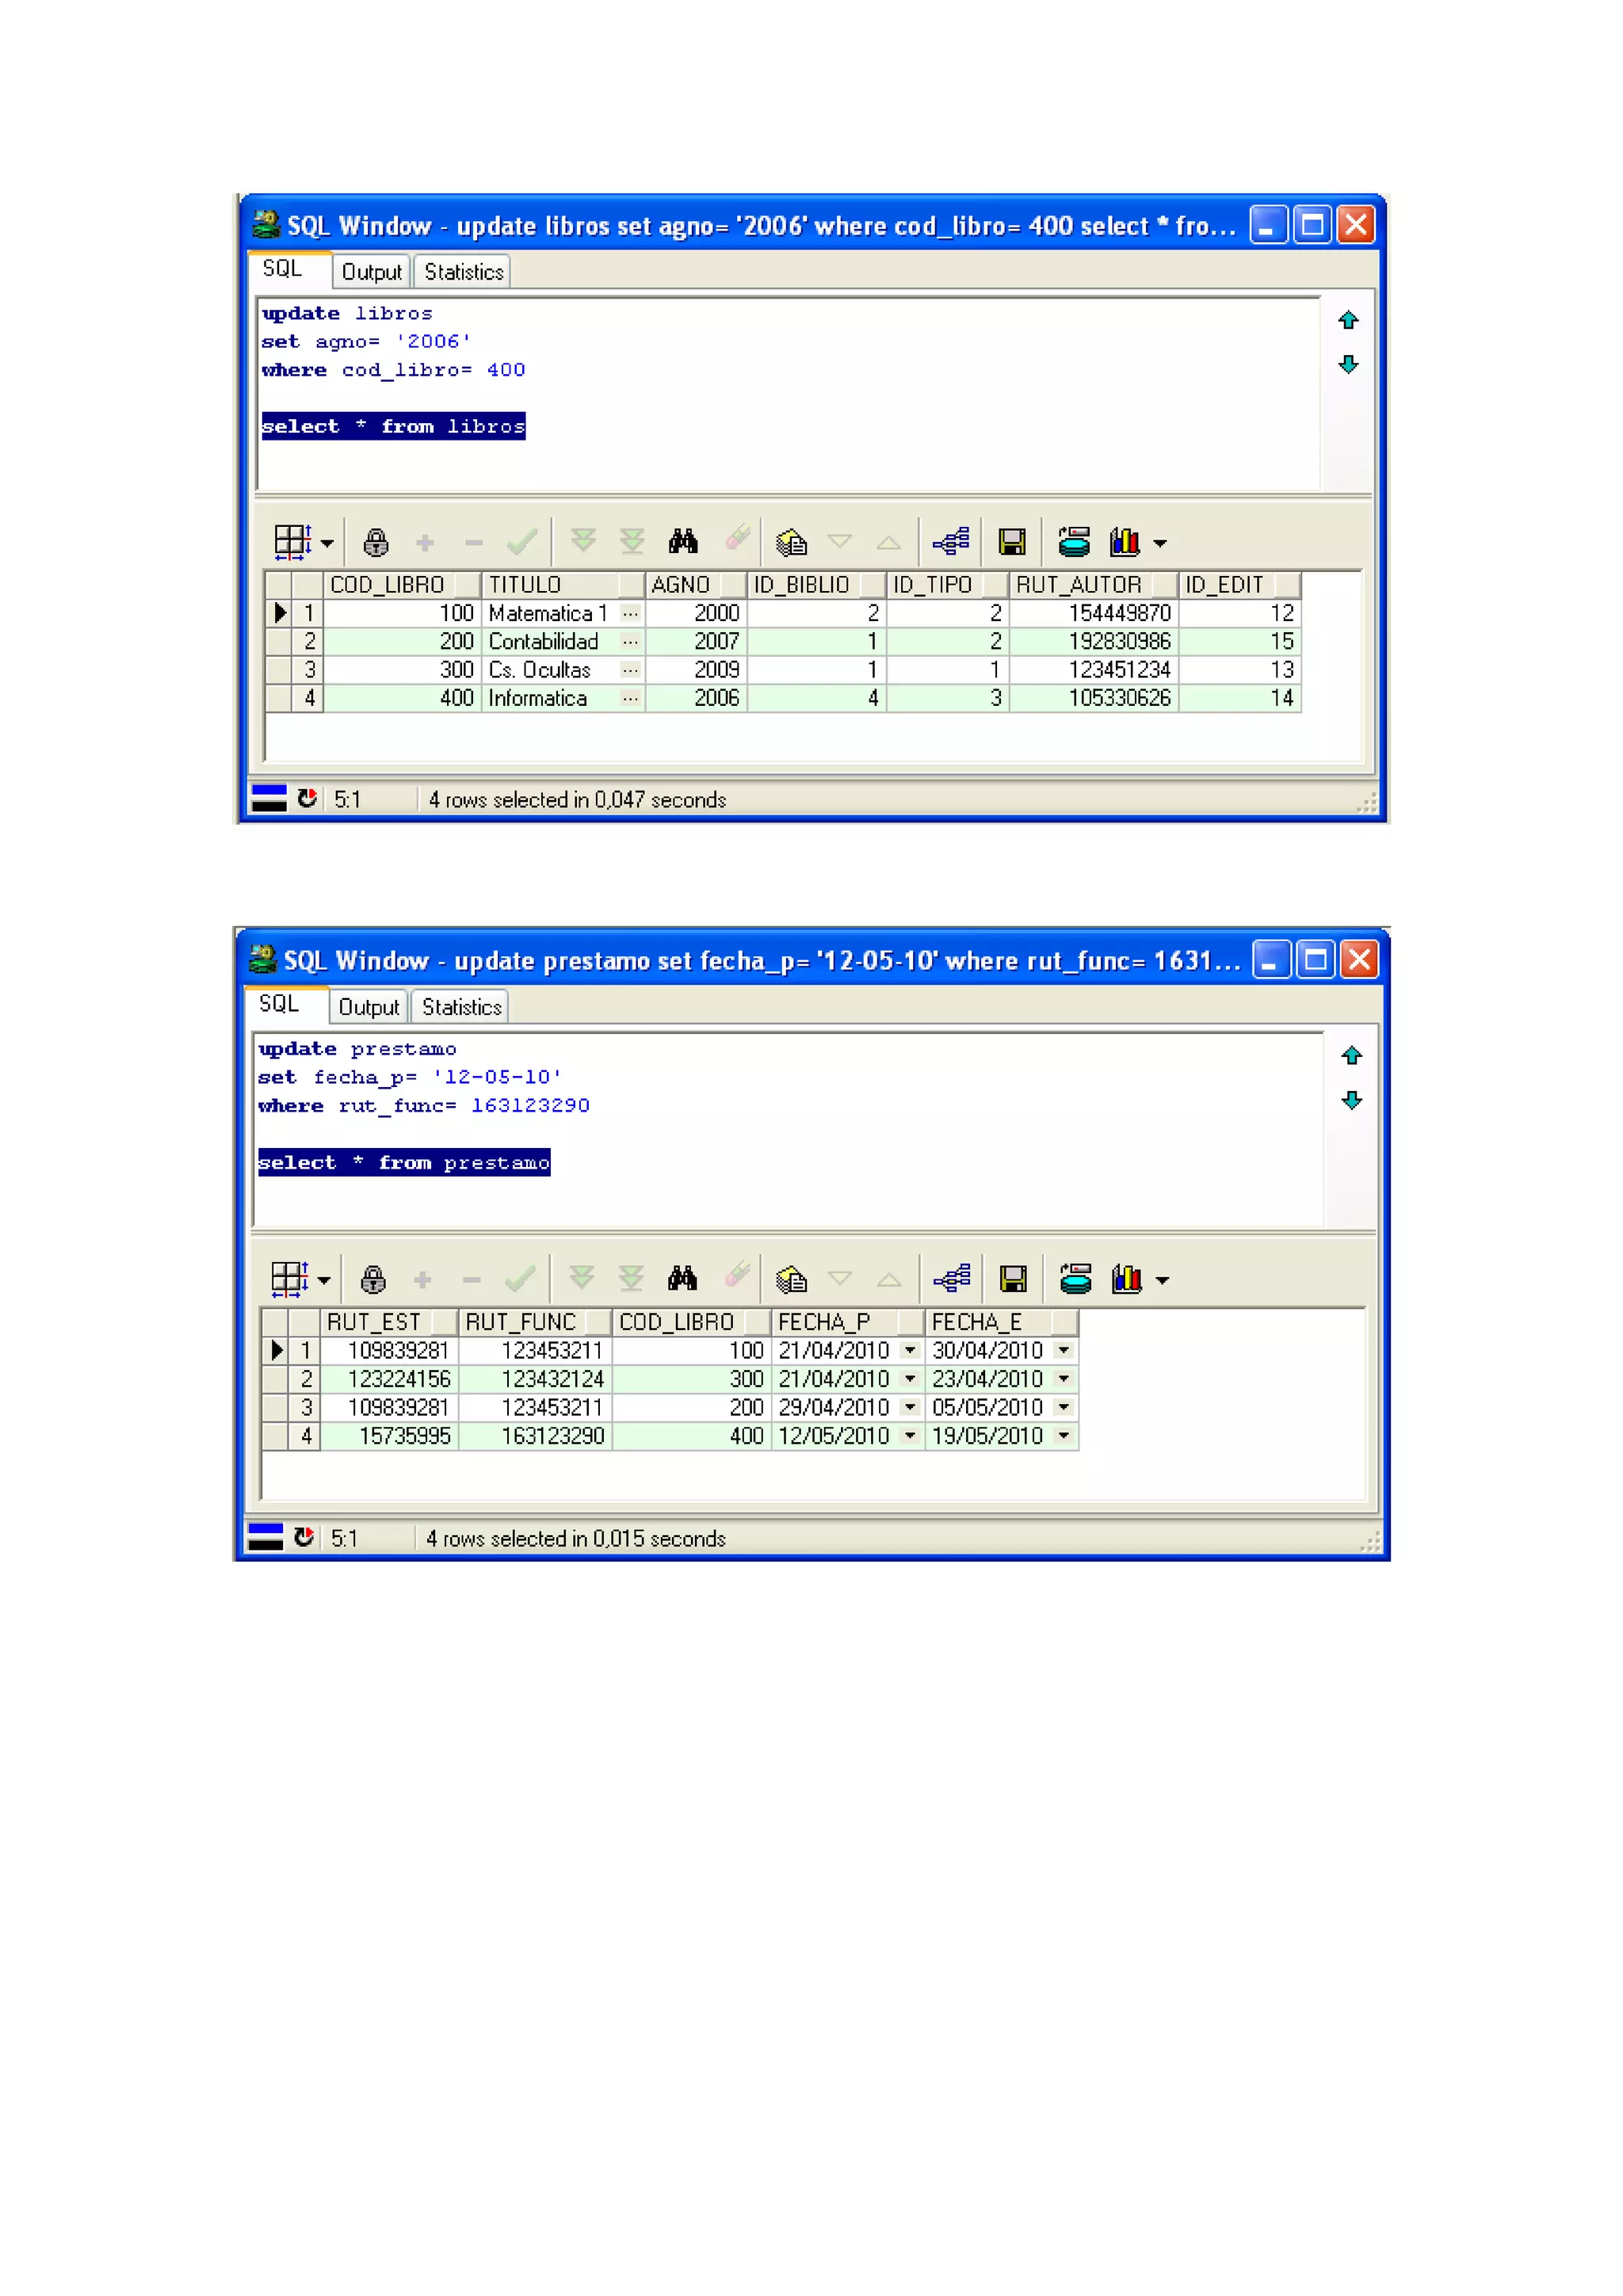Click export results icon in prestamo window
1623x2296 pixels.
(1076, 1279)
